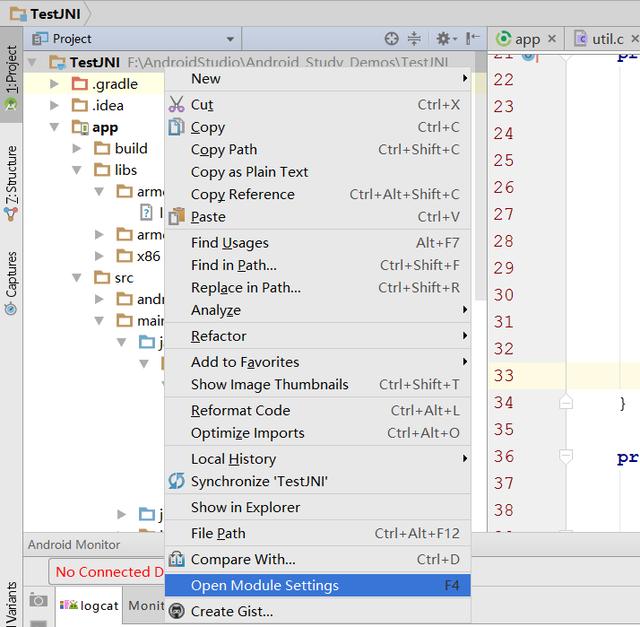This screenshot has width=640, height=627.
Task: Click the Synchronize refresh icon
Action: (176, 481)
